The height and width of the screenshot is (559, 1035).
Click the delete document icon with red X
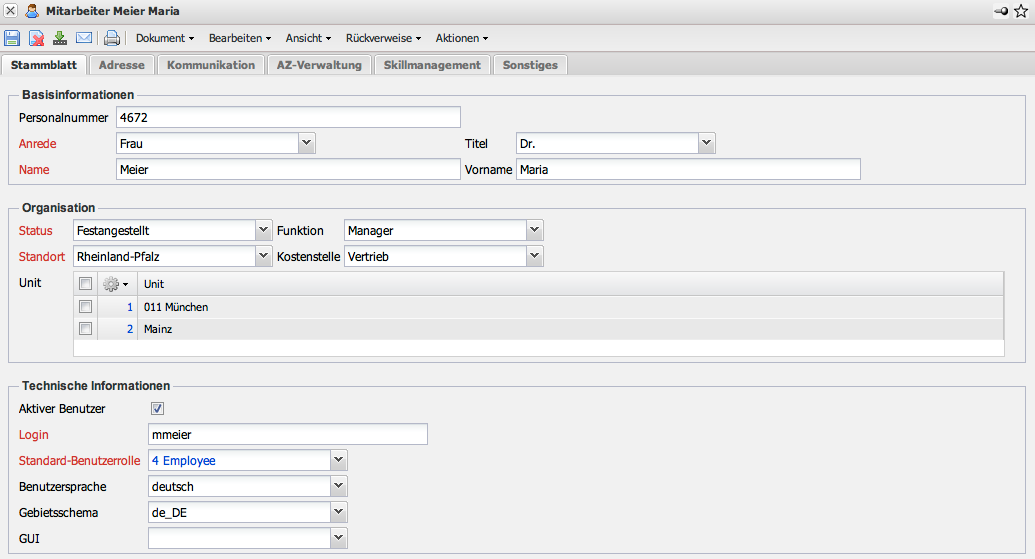click(36, 38)
